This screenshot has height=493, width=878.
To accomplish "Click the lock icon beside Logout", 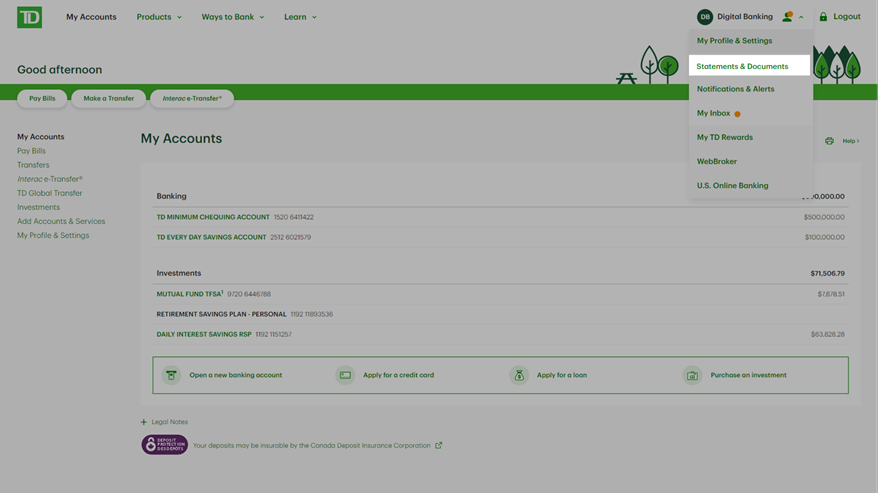I will (823, 17).
